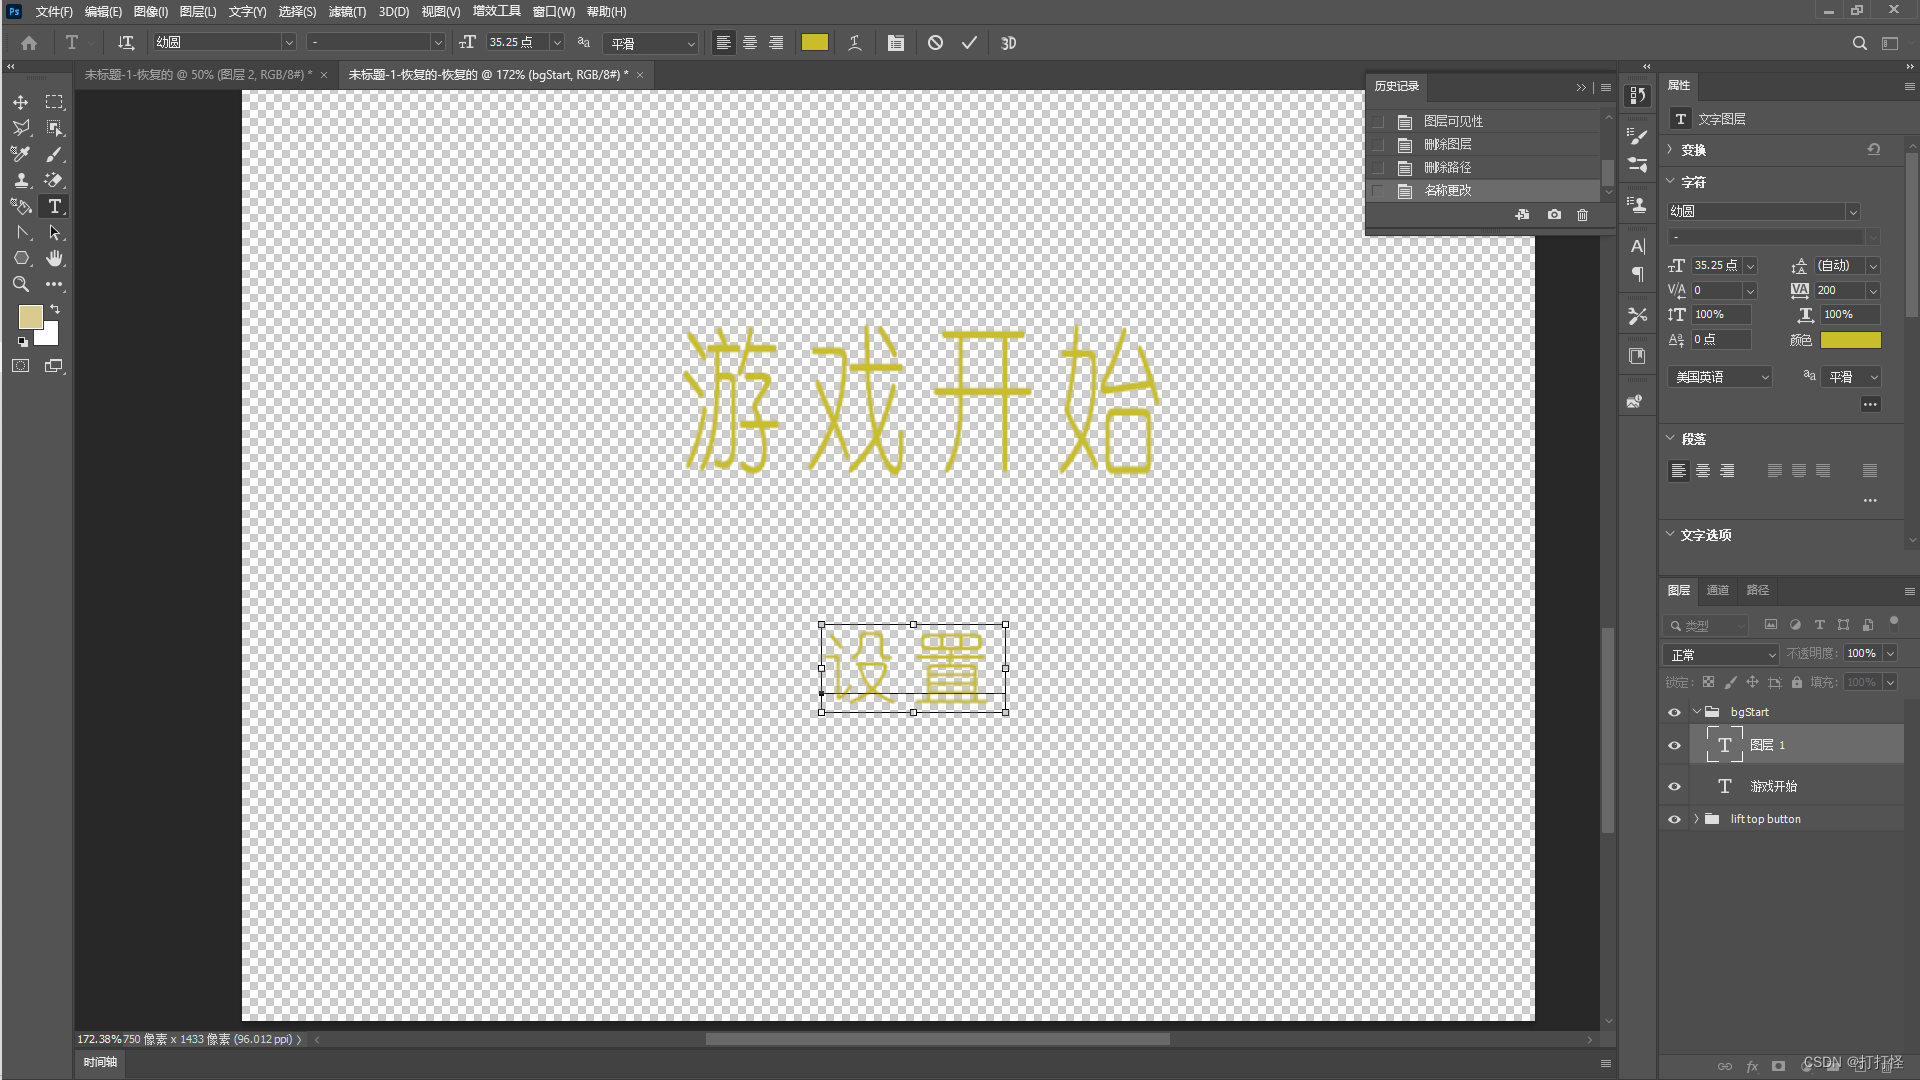Open the 滤镜(T) menu

[x=347, y=12]
